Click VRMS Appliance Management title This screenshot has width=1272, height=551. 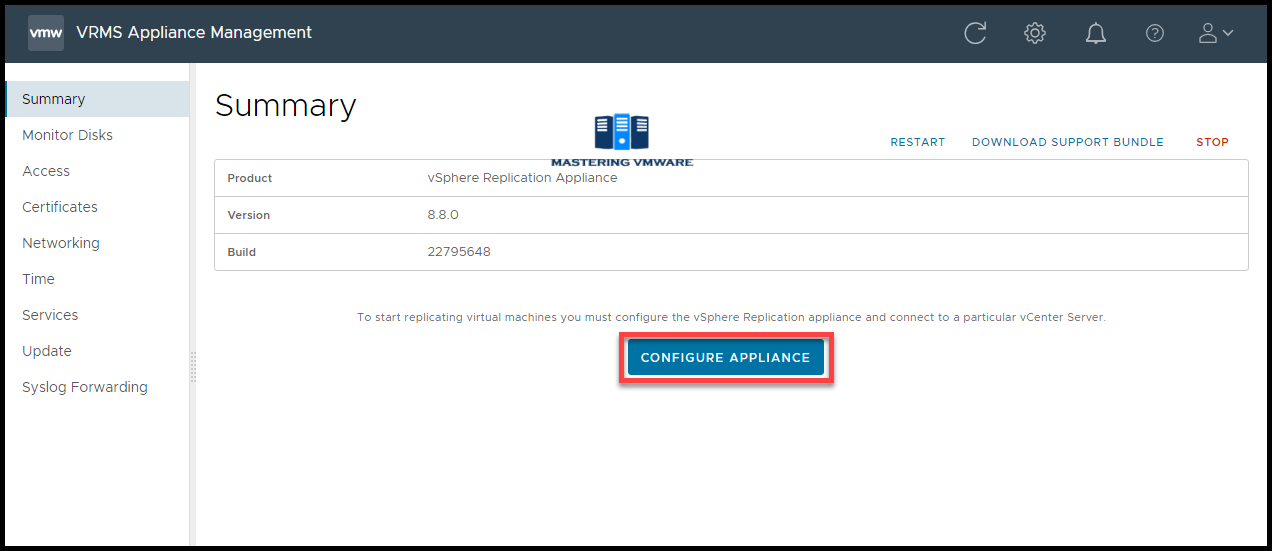[x=194, y=33]
